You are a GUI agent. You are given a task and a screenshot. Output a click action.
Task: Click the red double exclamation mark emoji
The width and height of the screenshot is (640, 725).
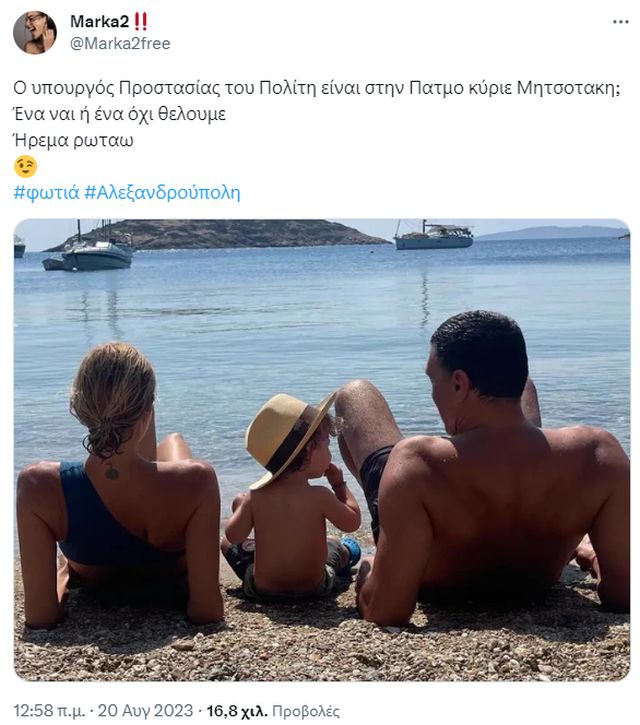point(140,21)
